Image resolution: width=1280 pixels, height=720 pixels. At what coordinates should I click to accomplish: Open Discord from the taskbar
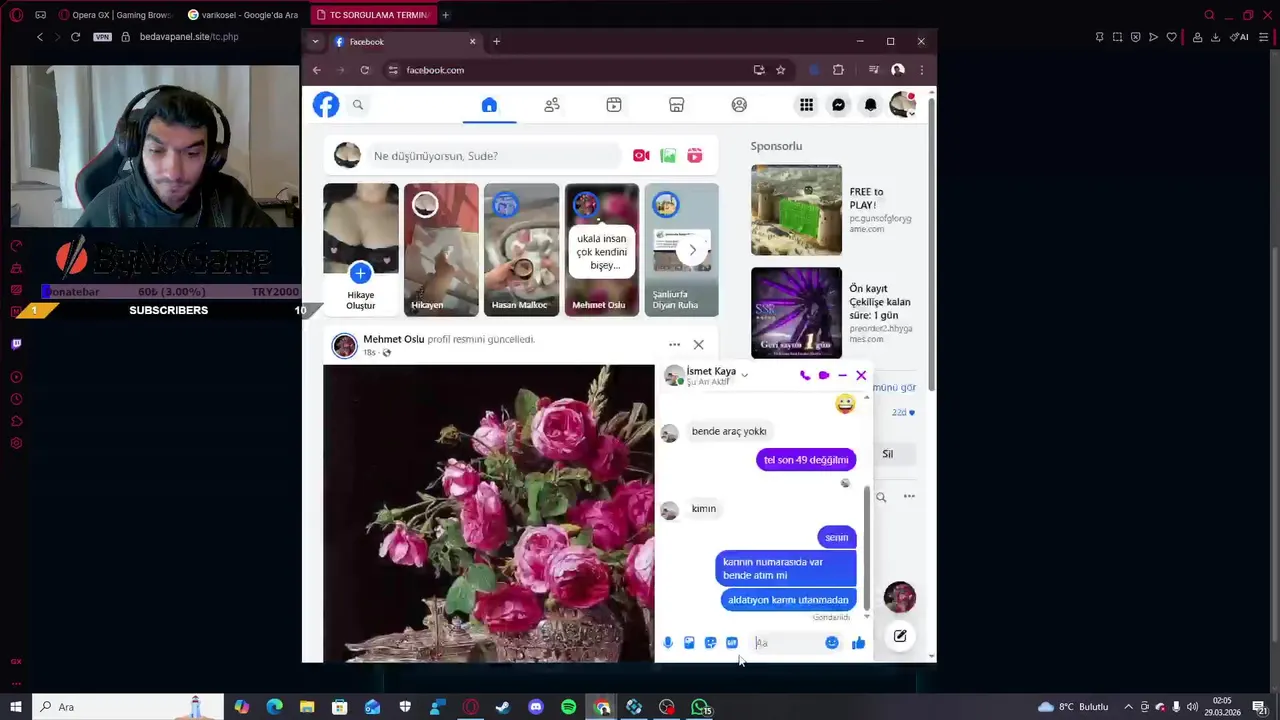(536, 707)
